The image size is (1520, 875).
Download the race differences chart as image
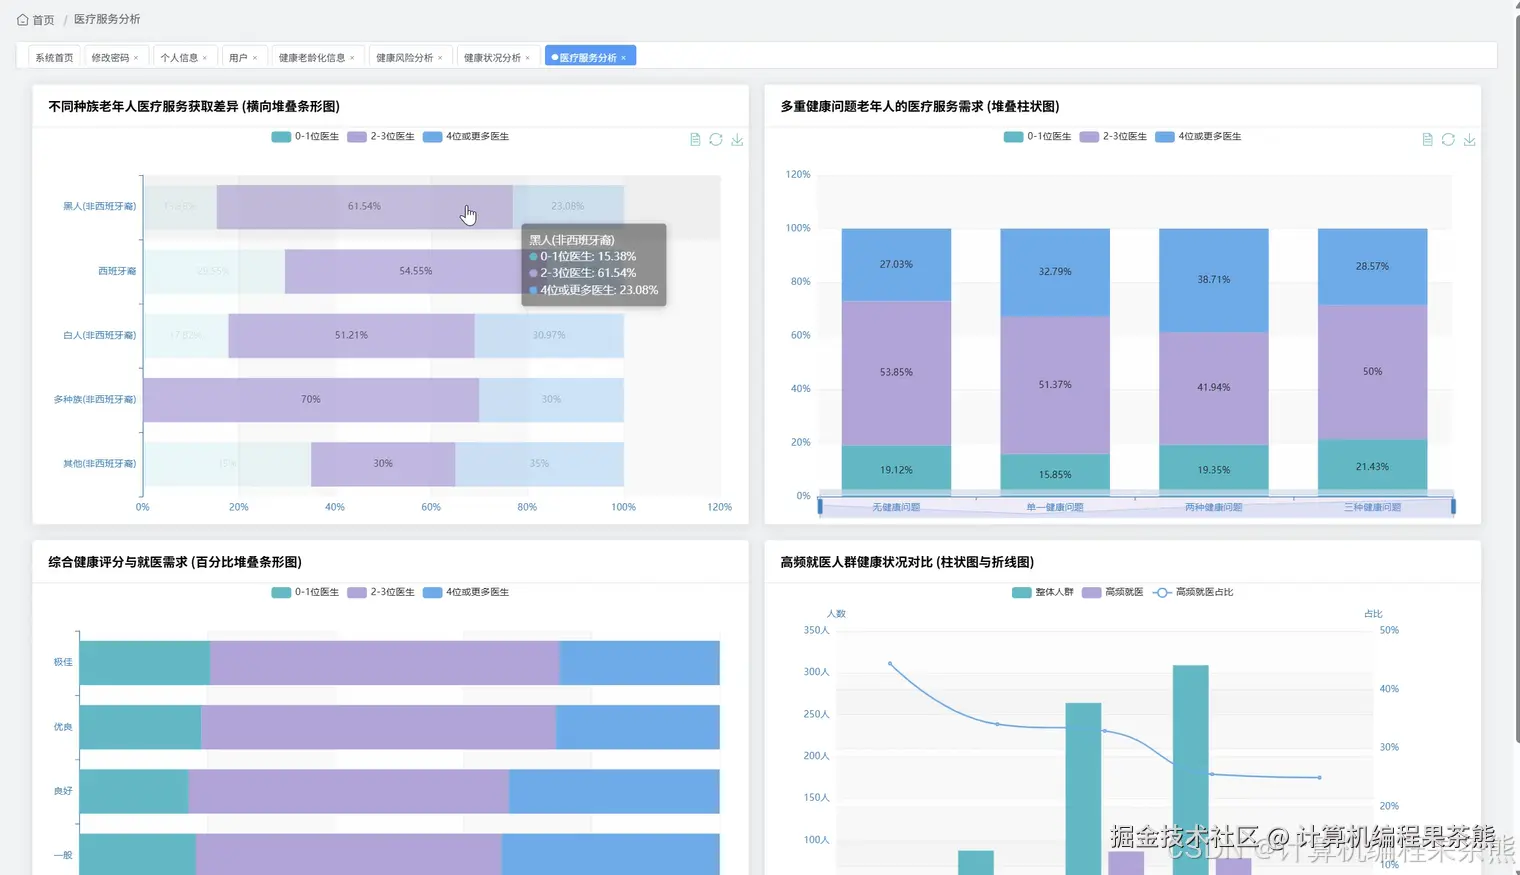[737, 140]
